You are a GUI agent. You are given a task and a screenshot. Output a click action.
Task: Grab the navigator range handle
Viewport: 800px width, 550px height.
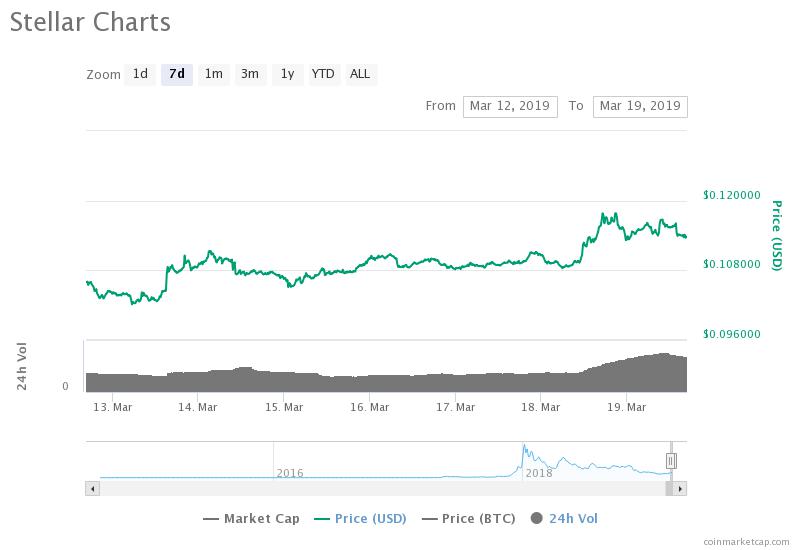click(x=671, y=461)
